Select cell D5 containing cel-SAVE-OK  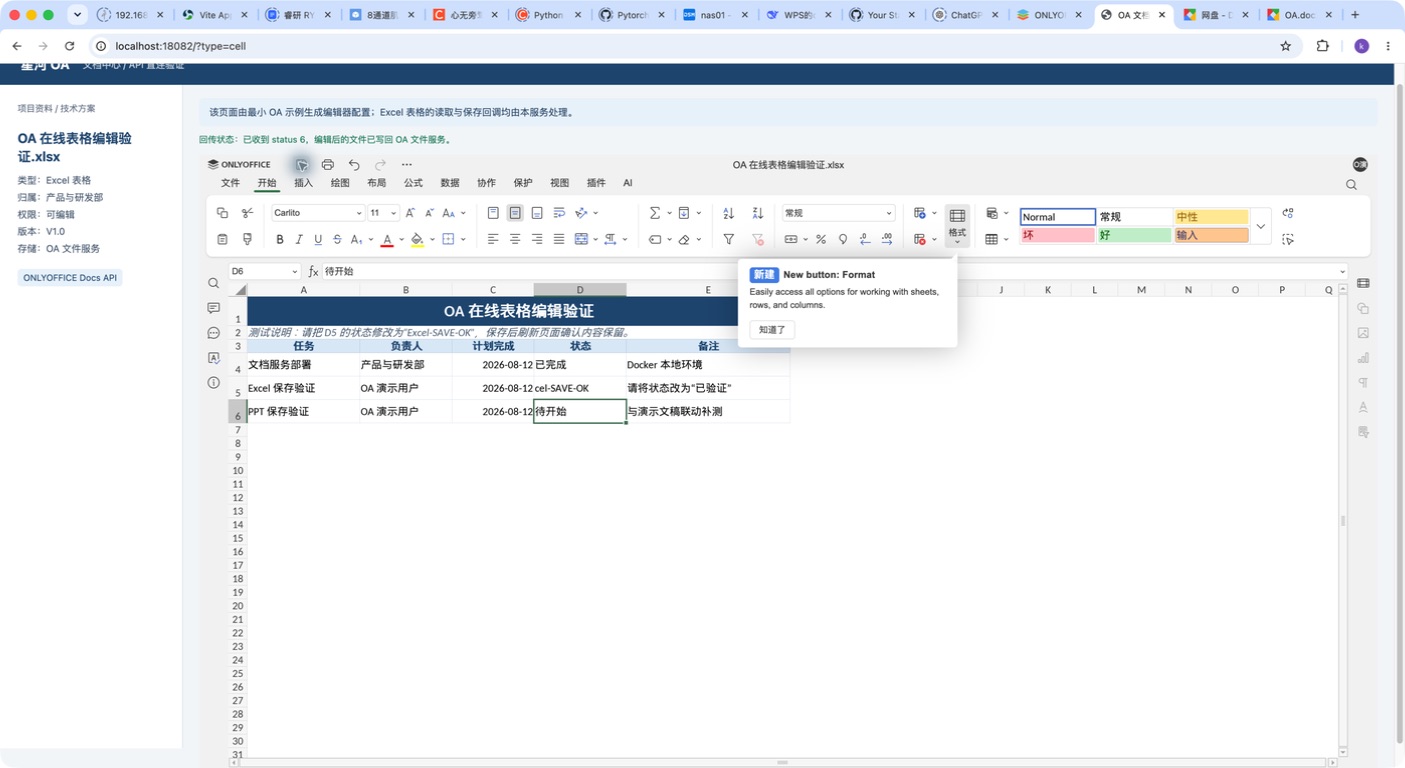pos(580,388)
